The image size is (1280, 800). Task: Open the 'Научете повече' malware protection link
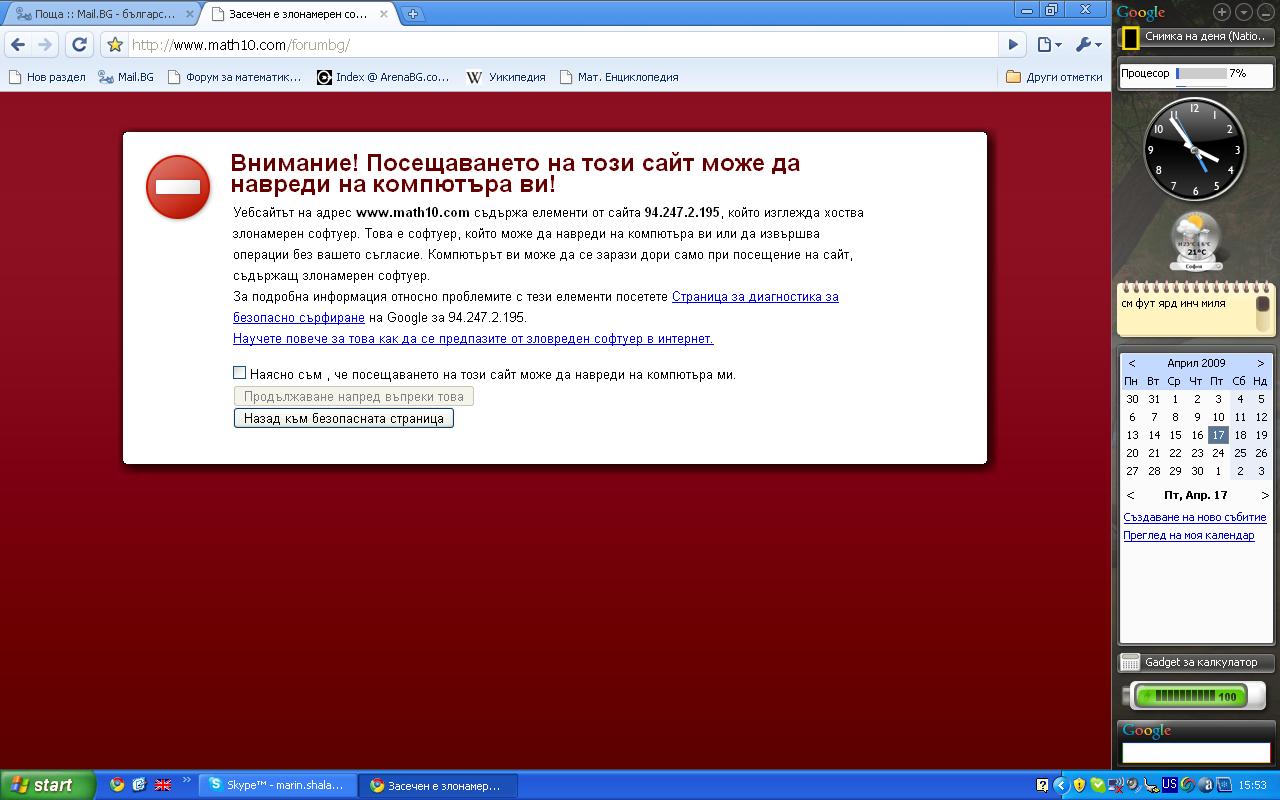[x=473, y=338]
